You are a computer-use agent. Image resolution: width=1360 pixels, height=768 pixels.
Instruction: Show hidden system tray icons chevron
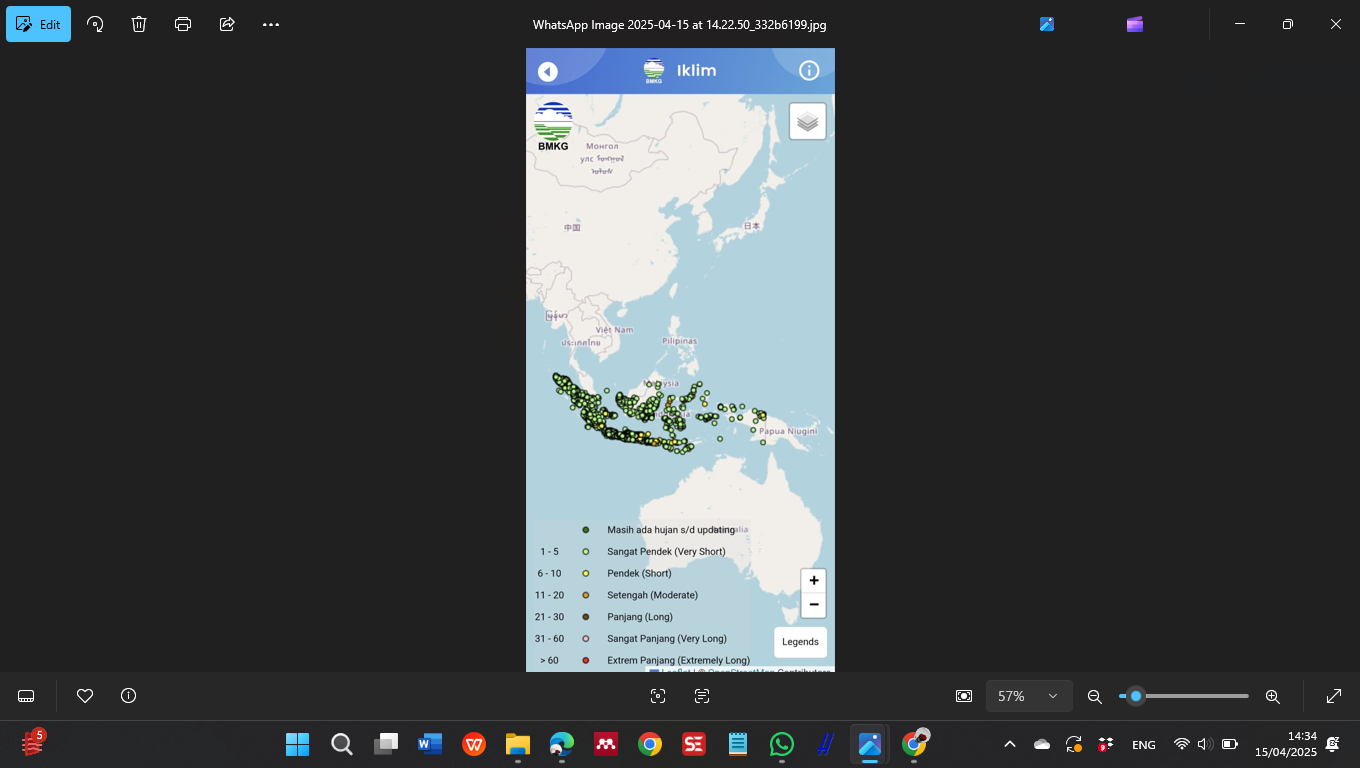tap(1010, 744)
